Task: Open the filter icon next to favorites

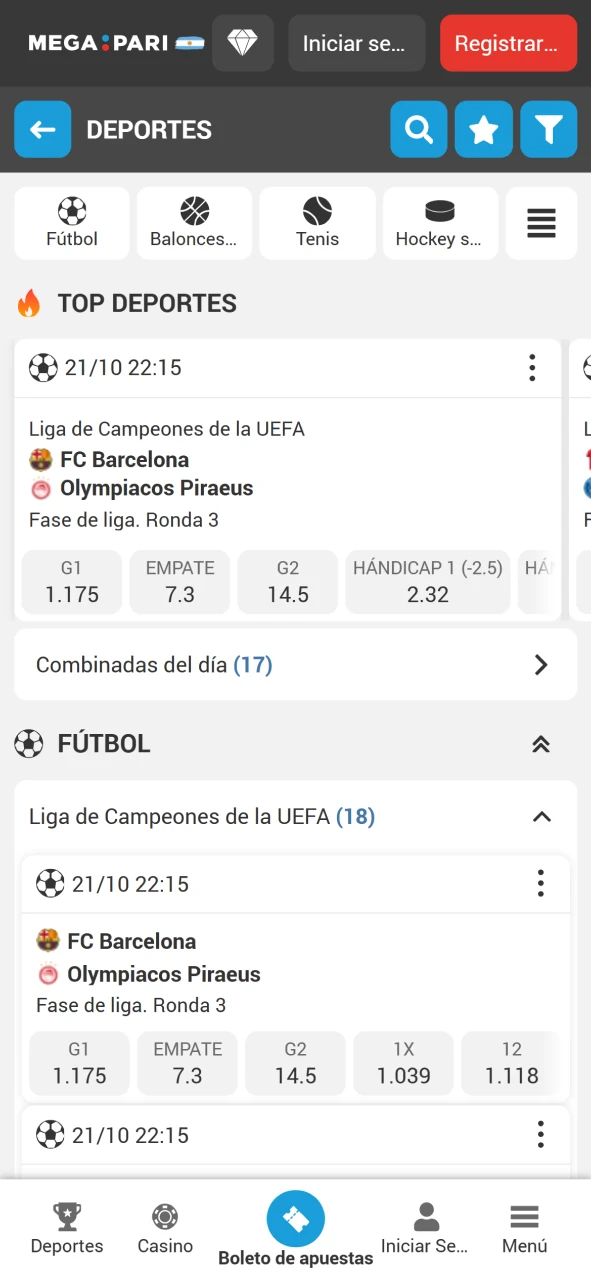Action: click(548, 129)
